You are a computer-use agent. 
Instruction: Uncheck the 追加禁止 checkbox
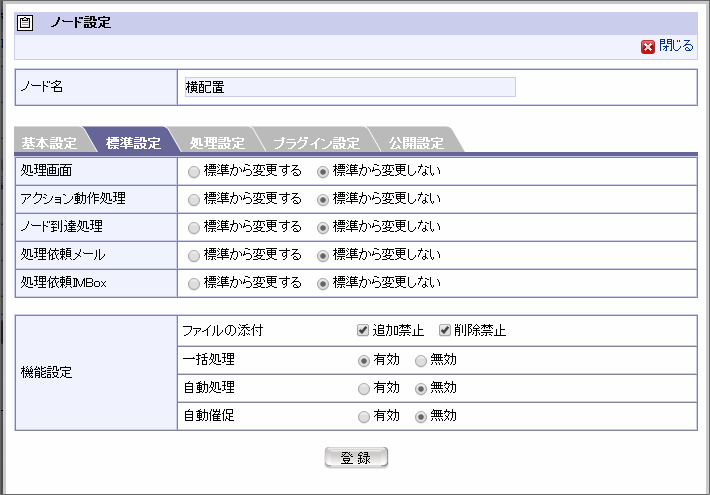pos(363,330)
